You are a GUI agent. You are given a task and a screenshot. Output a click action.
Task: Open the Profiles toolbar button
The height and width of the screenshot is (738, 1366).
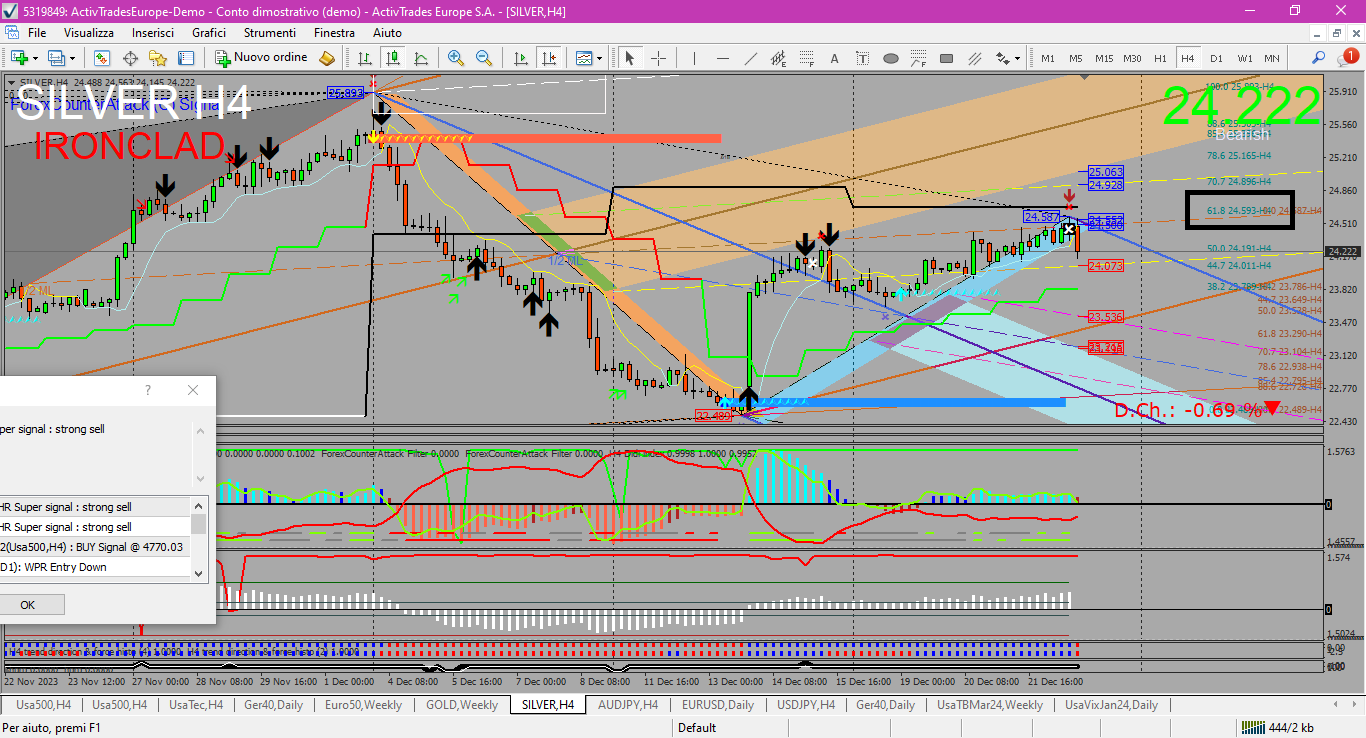[58, 58]
